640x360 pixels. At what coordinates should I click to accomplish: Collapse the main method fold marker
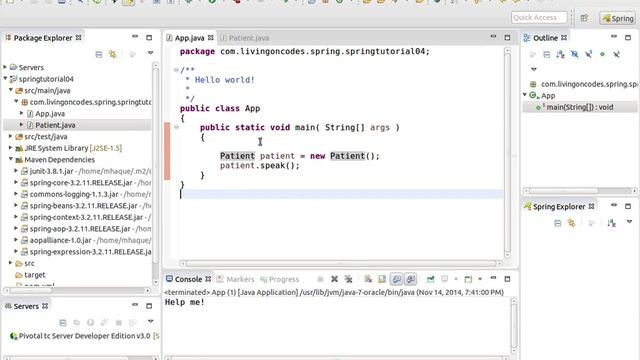point(176,127)
